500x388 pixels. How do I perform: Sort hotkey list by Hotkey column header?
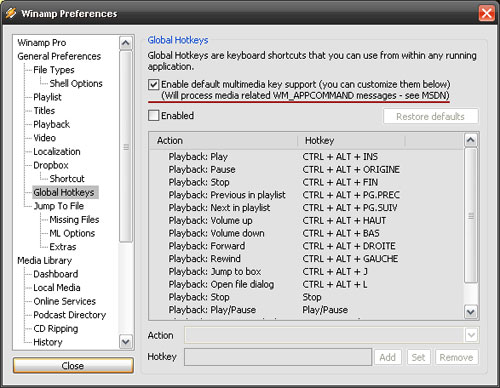click(x=351, y=141)
